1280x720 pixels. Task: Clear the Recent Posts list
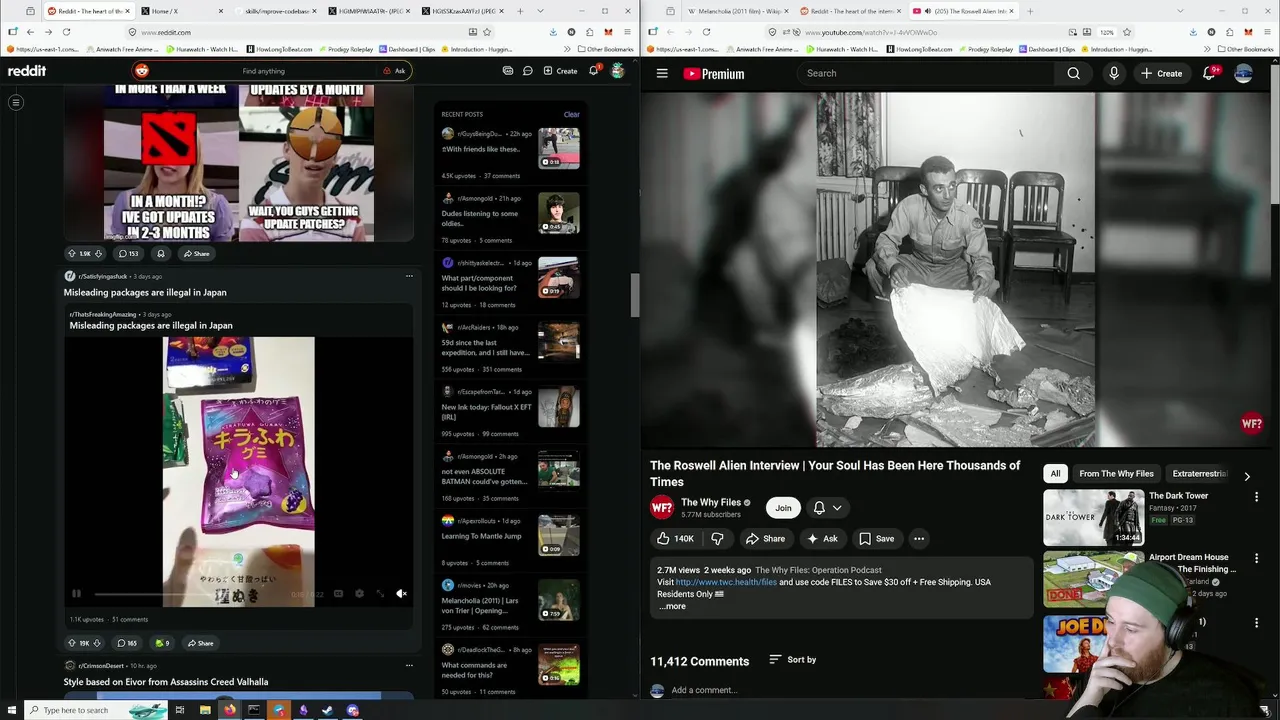tap(571, 114)
